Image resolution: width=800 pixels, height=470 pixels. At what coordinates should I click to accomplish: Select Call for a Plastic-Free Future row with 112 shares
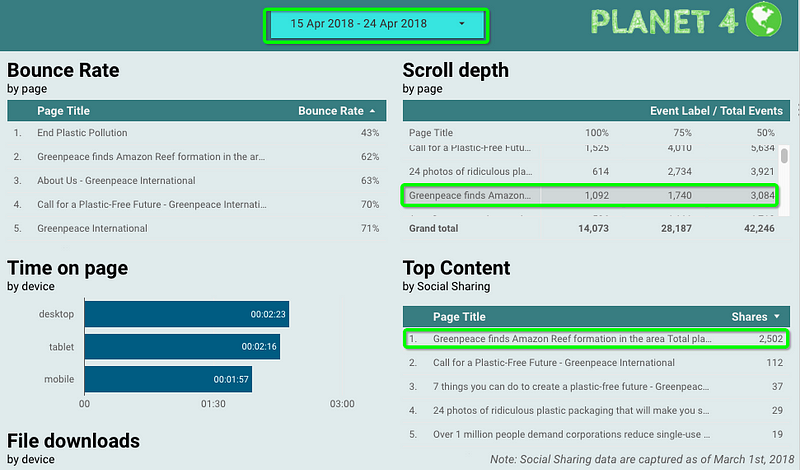coord(596,363)
